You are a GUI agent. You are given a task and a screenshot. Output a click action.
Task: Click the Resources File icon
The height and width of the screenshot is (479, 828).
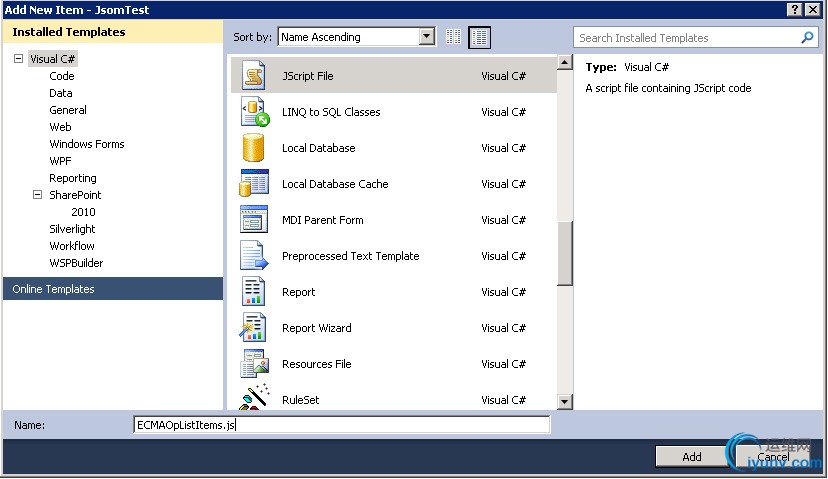coord(254,363)
